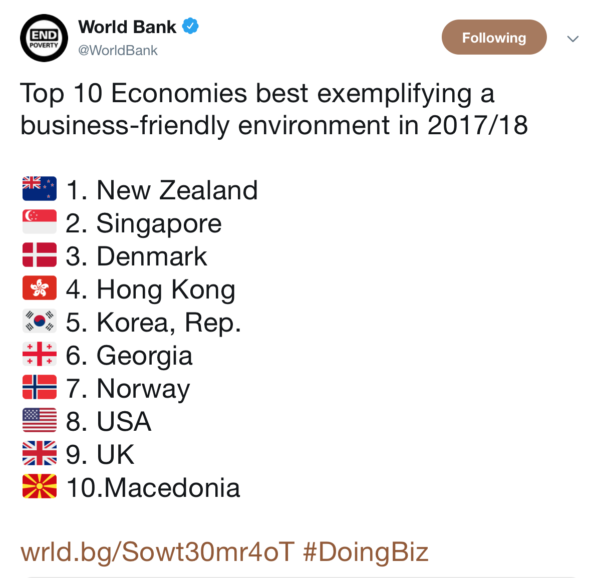Viewport: 600px width, 578px height.
Task: Open the tweet options chevron menu
Action: point(573,38)
